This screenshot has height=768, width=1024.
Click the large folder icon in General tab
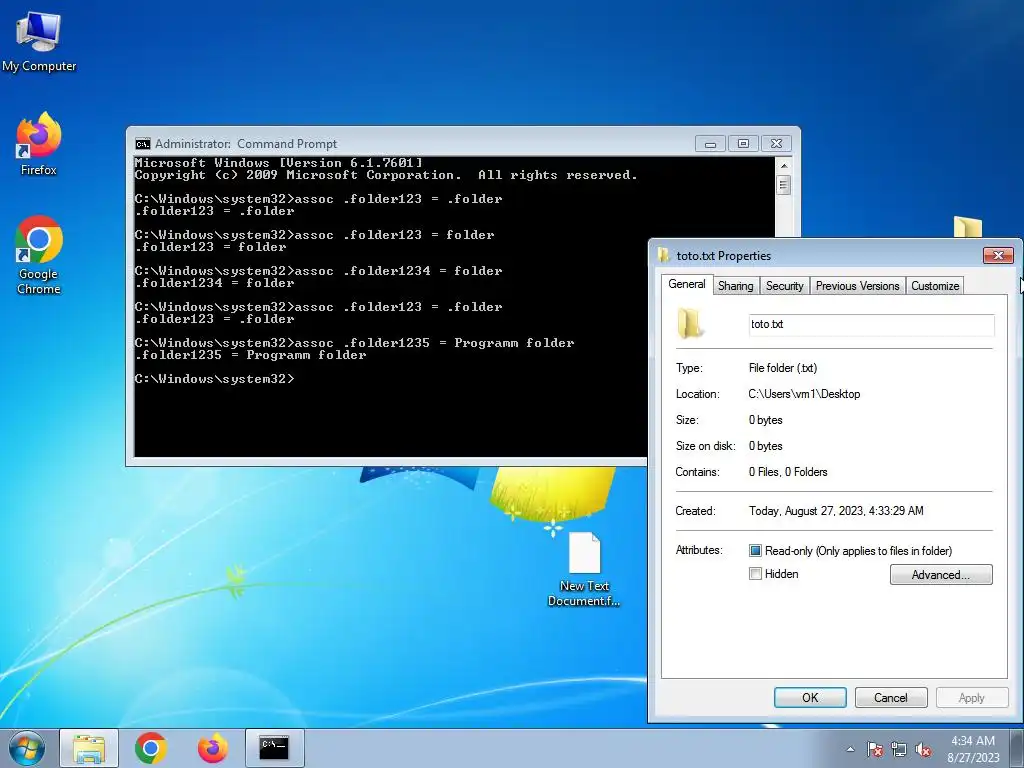pyautogui.click(x=690, y=324)
